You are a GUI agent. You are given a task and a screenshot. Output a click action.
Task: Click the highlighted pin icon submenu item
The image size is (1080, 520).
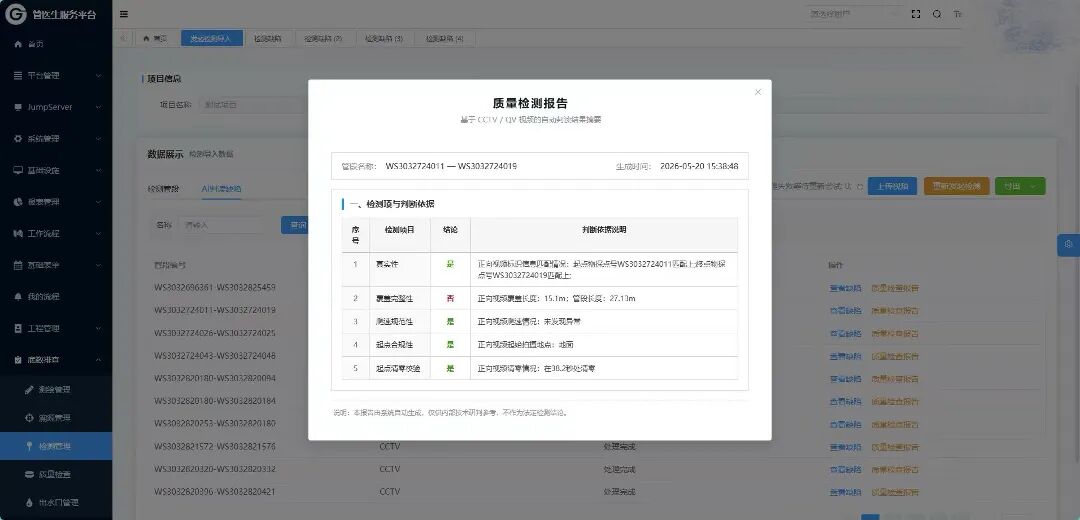click(29, 446)
